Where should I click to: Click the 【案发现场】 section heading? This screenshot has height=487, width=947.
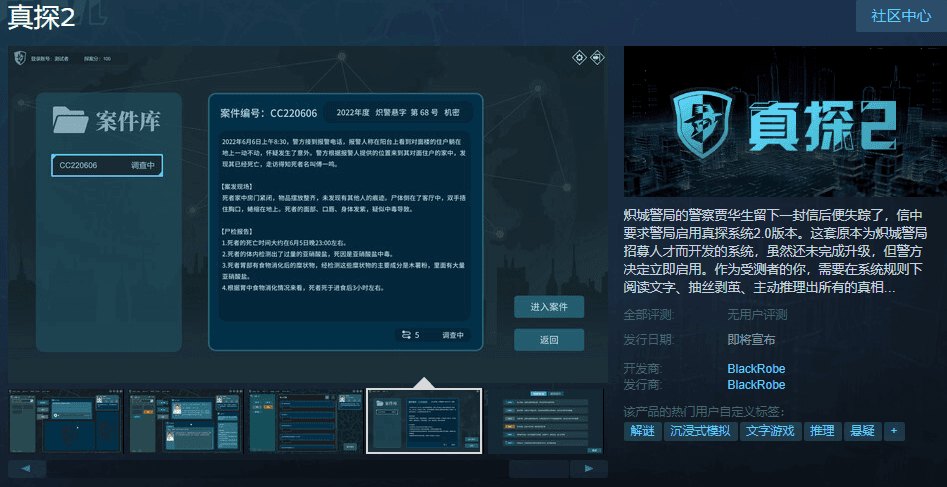coord(237,186)
